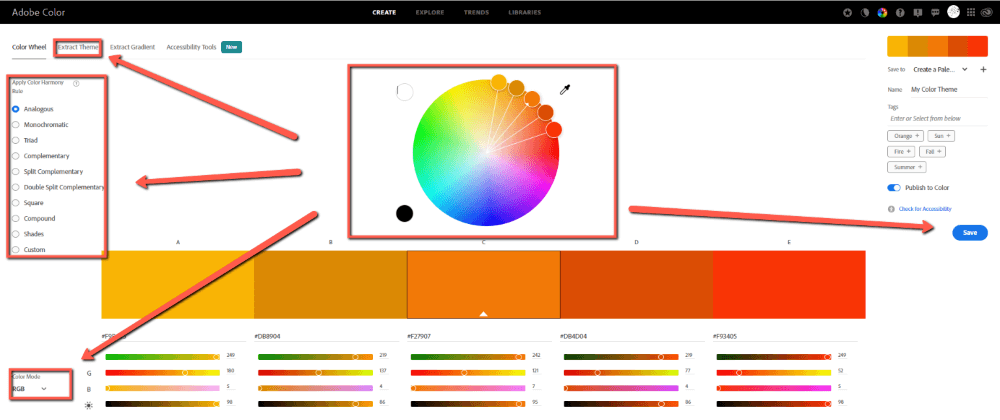Image resolution: width=1000 pixels, height=420 pixels.
Task: Click the info icon beside Apply Color Harmony Rule
Action: pyautogui.click(x=76, y=83)
